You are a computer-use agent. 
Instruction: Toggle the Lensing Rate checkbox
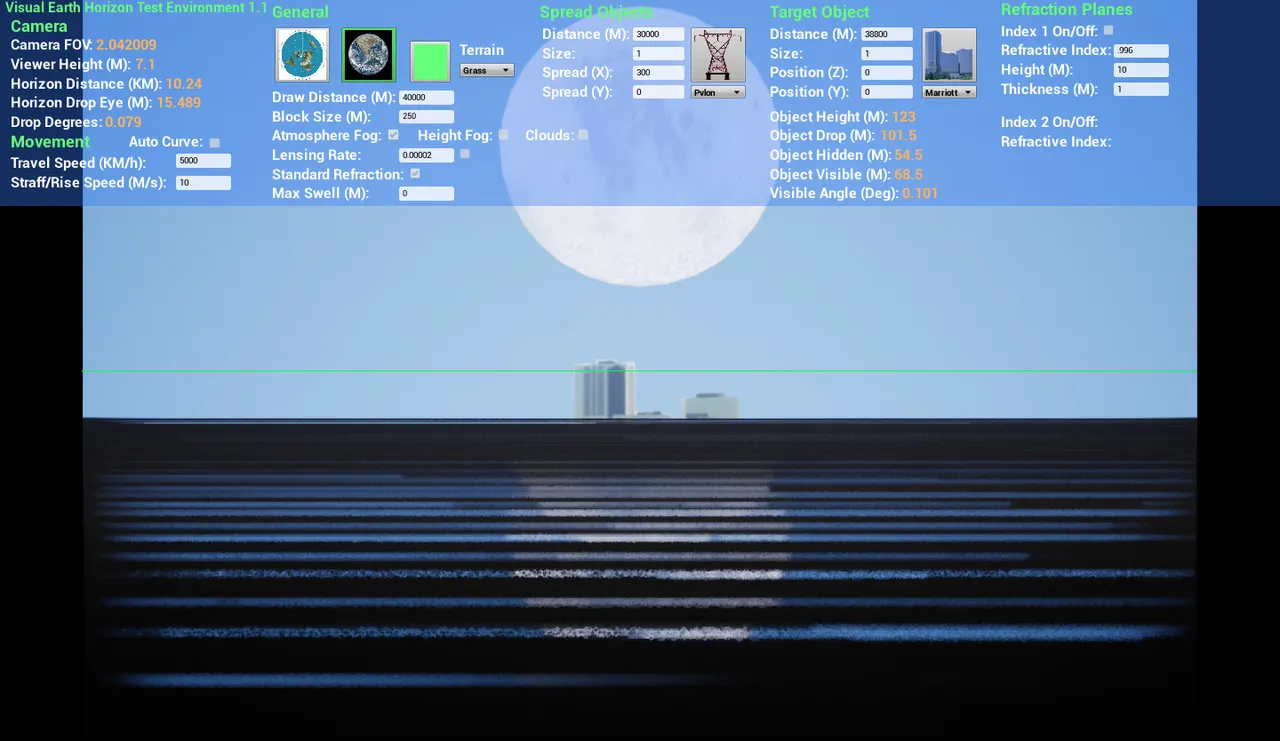click(465, 154)
